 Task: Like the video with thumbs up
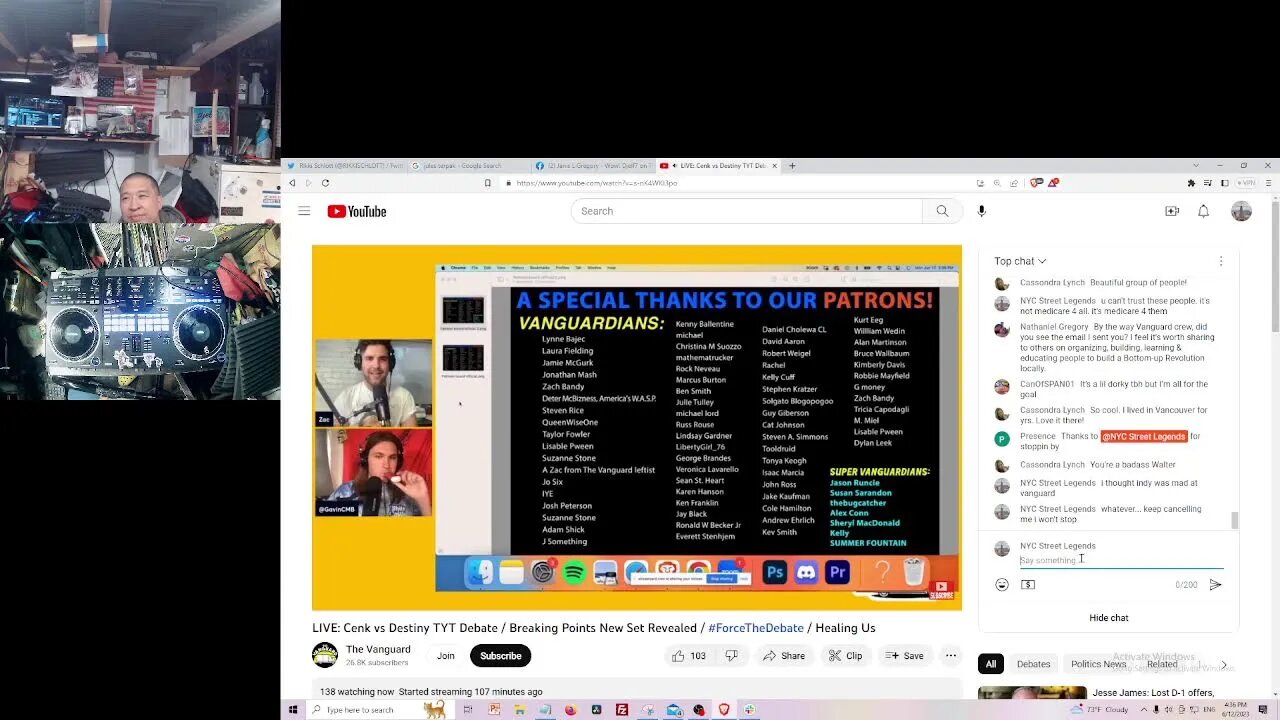pos(687,656)
